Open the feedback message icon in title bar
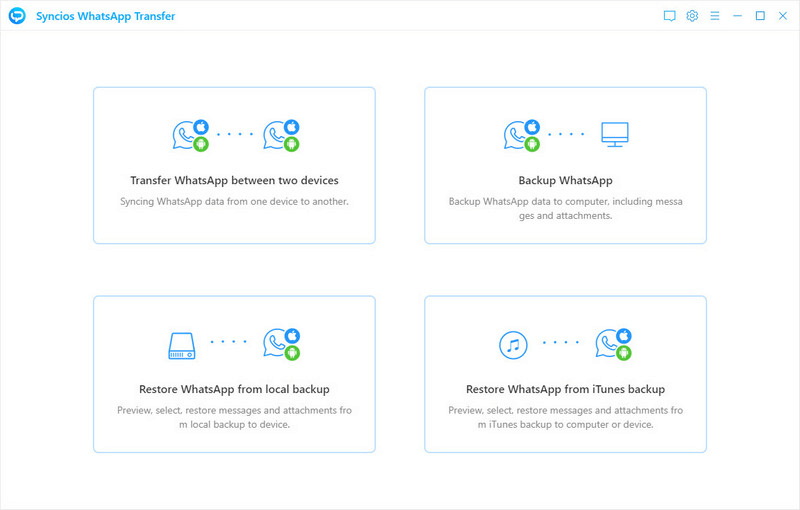The image size is (800, 510). pos(669,16)
